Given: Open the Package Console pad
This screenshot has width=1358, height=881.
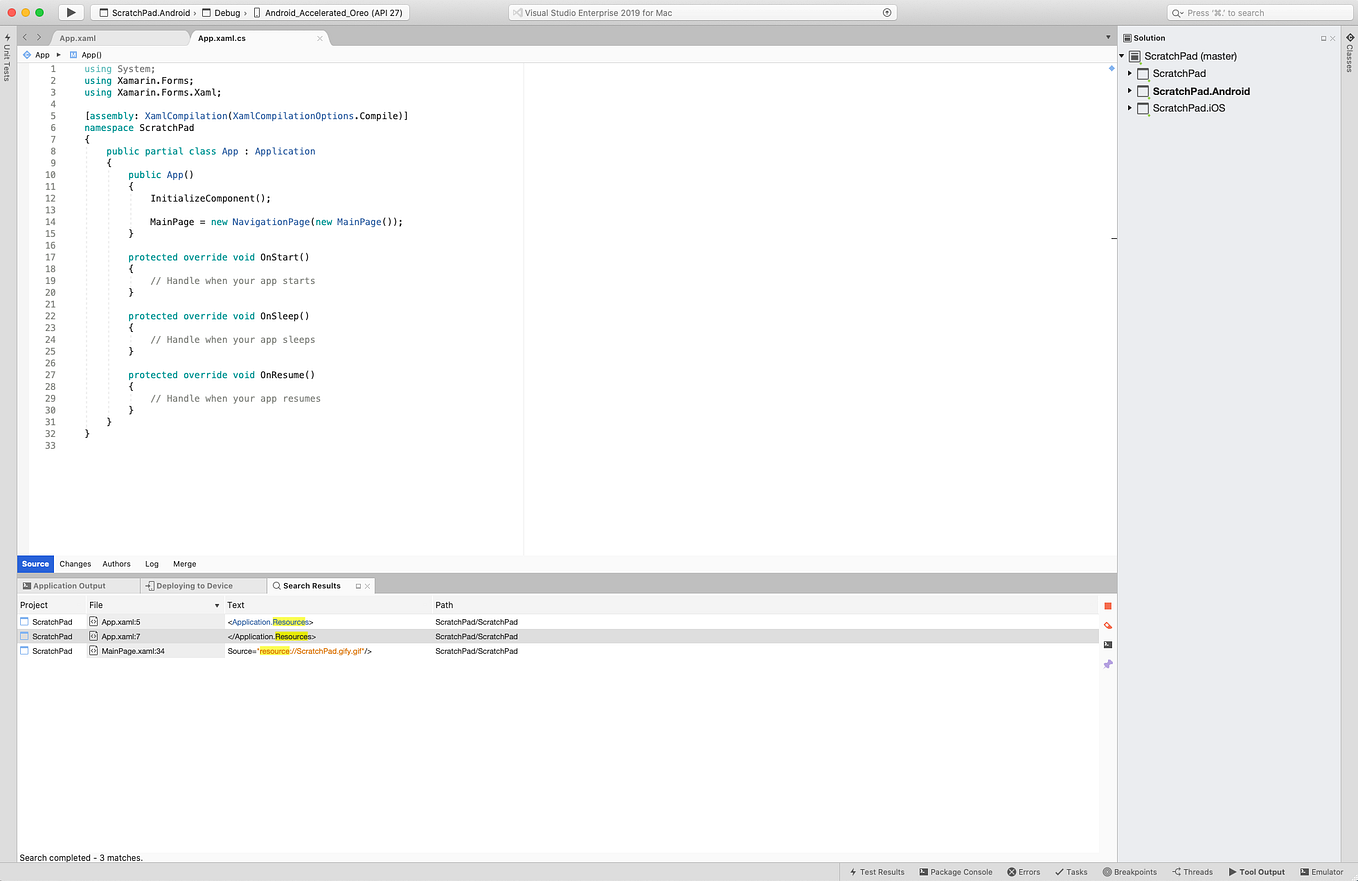Looking at the screenshot, I should (955, 871).
